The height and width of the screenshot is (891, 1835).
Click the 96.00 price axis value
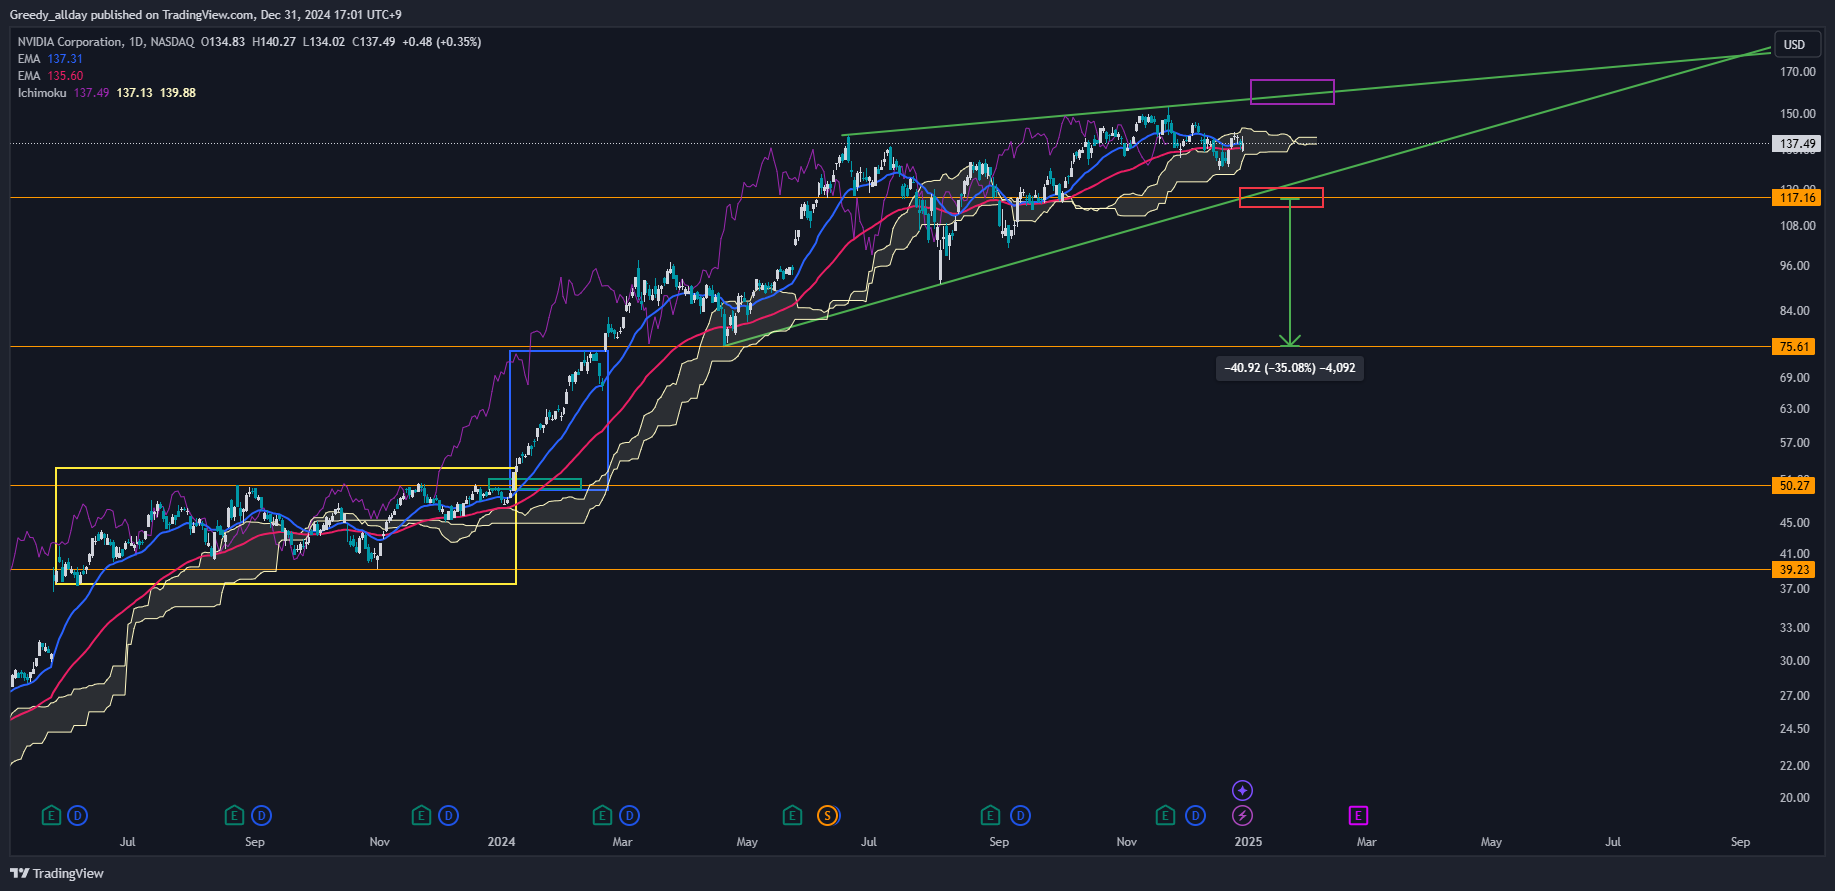(x=1794, y=266)
